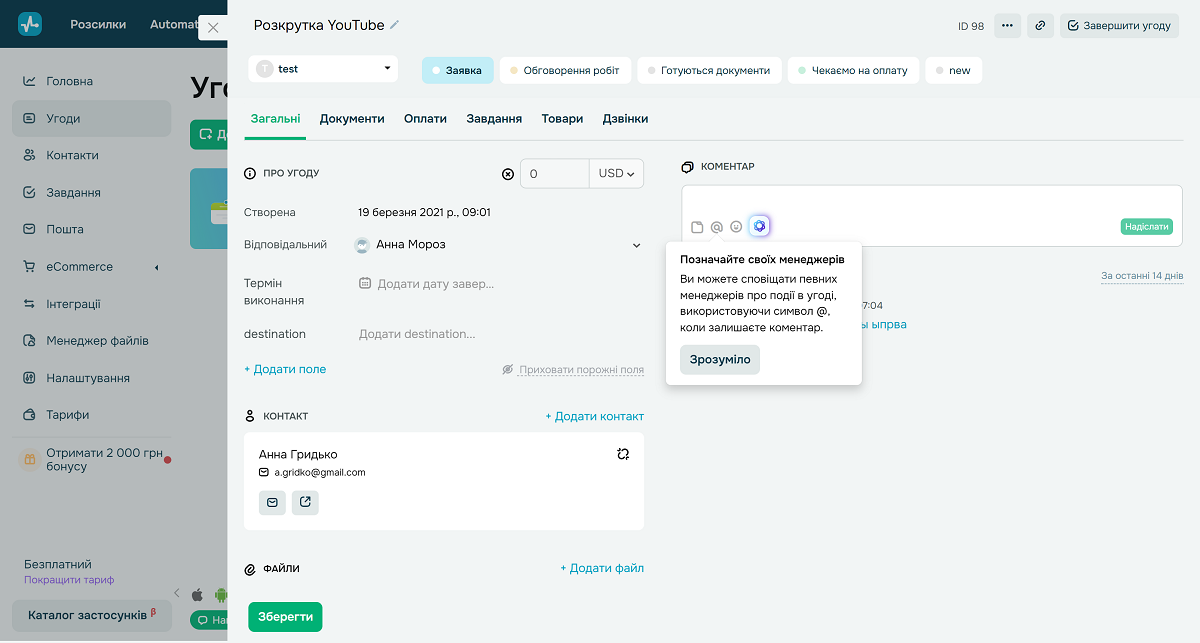Screen dimensions: 1200x643
Task: Click the comment text area
Action: coord(932,200)
